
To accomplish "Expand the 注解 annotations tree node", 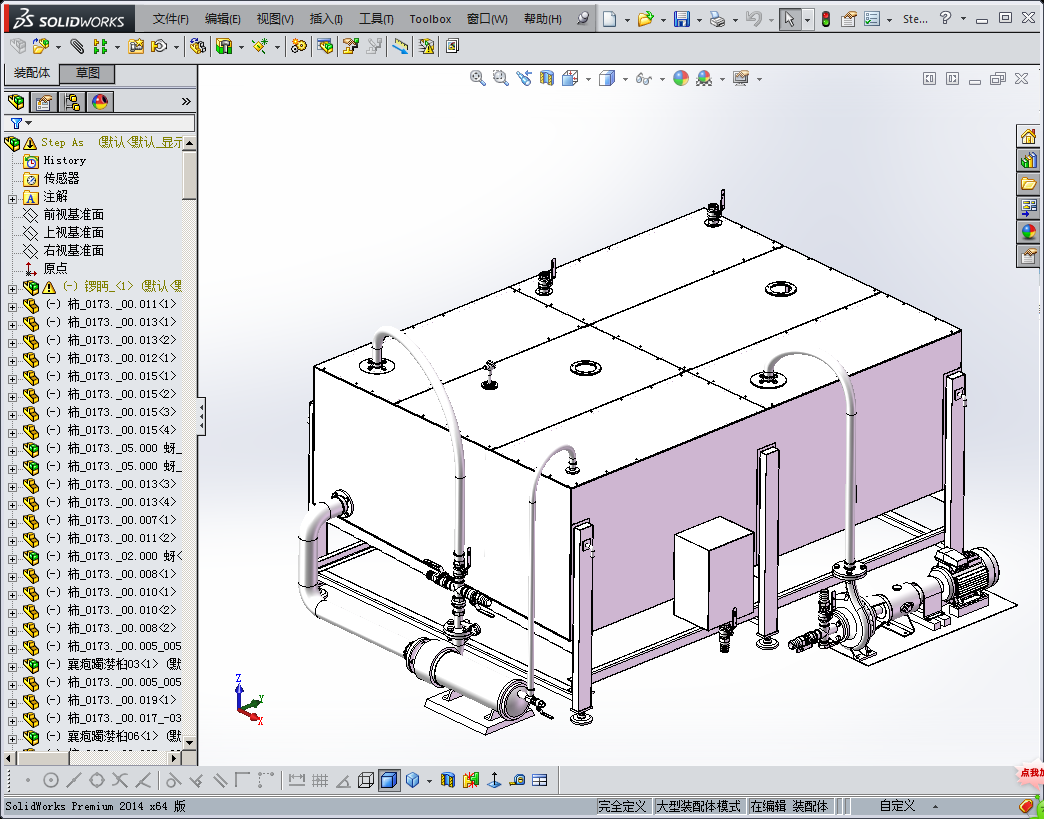I will pos(12,198).
